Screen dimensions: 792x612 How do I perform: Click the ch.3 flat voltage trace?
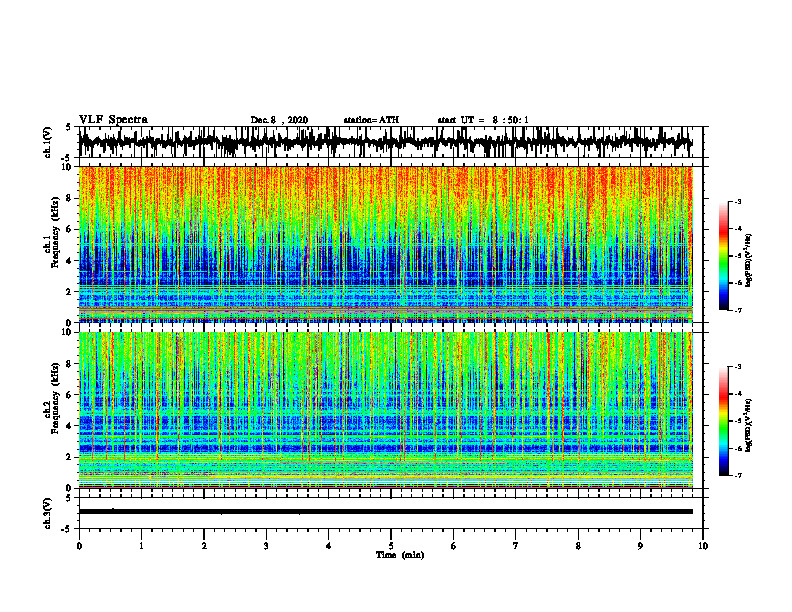coord(385,512)
